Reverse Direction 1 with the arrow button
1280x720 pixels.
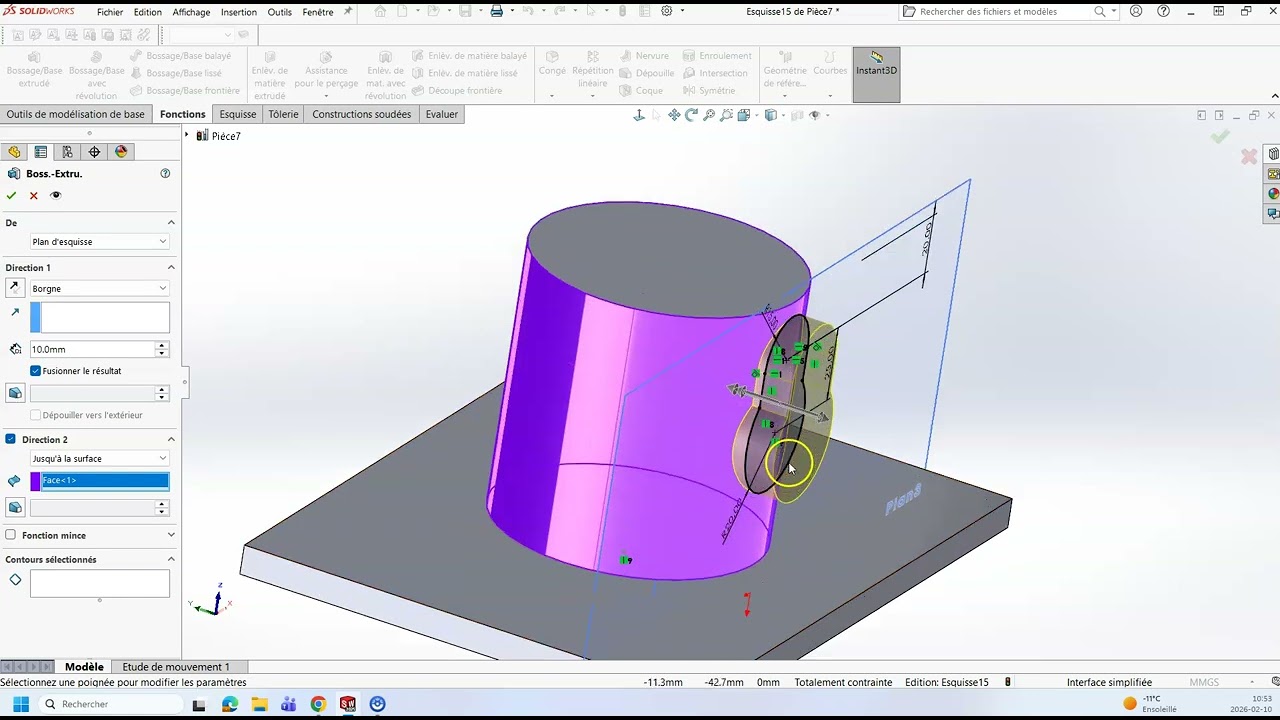[x=15, y=288]
